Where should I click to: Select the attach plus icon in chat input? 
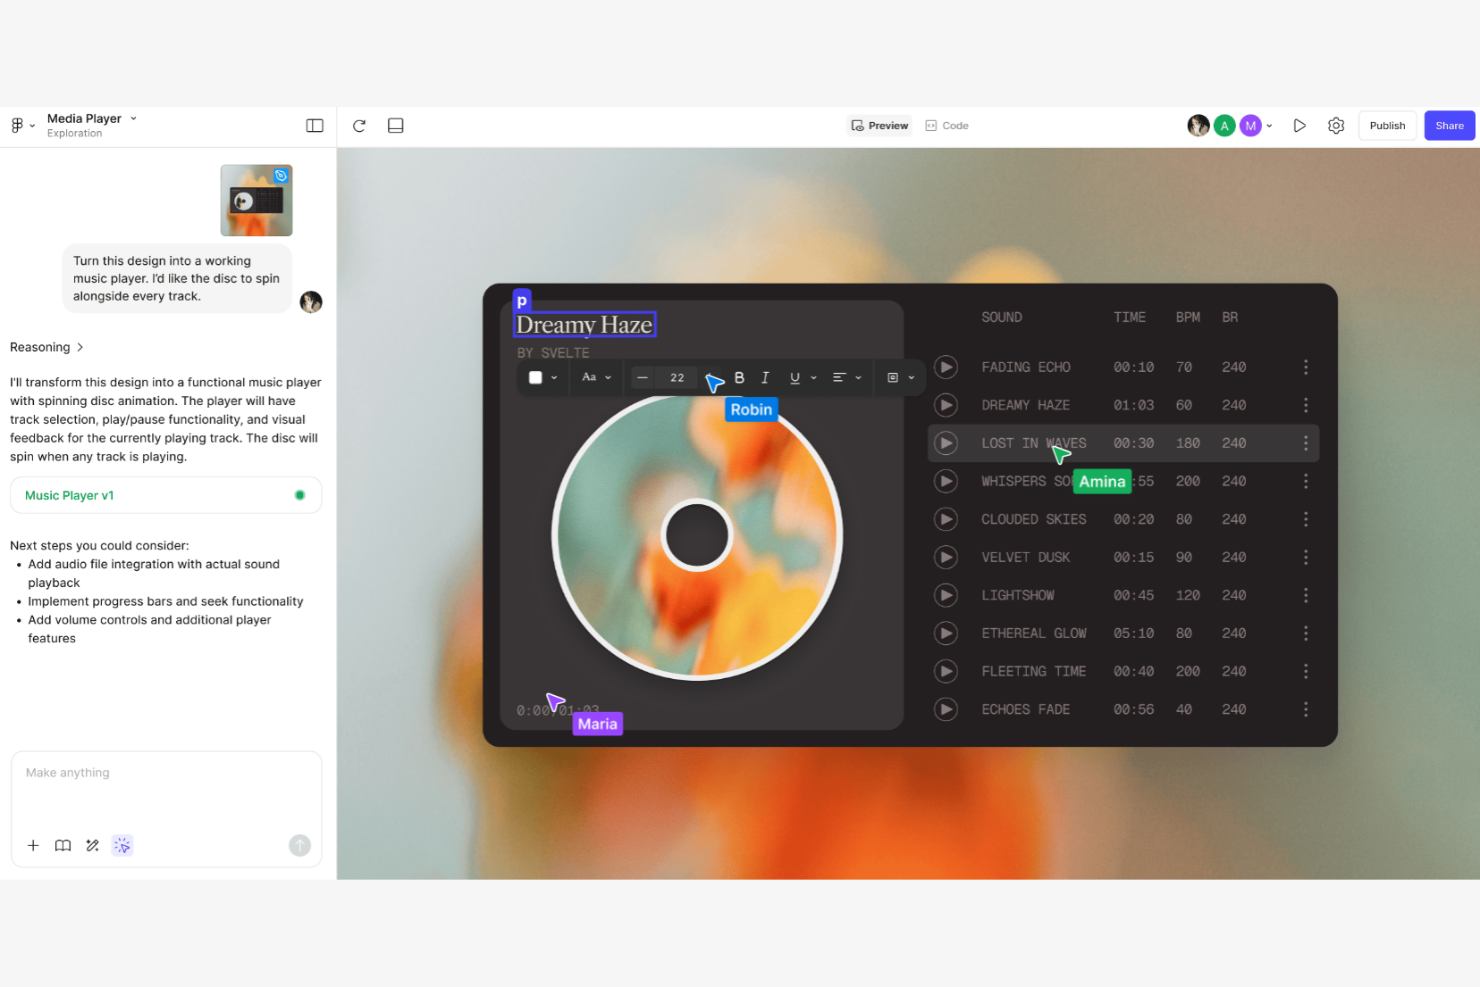(x=33, y=845)
